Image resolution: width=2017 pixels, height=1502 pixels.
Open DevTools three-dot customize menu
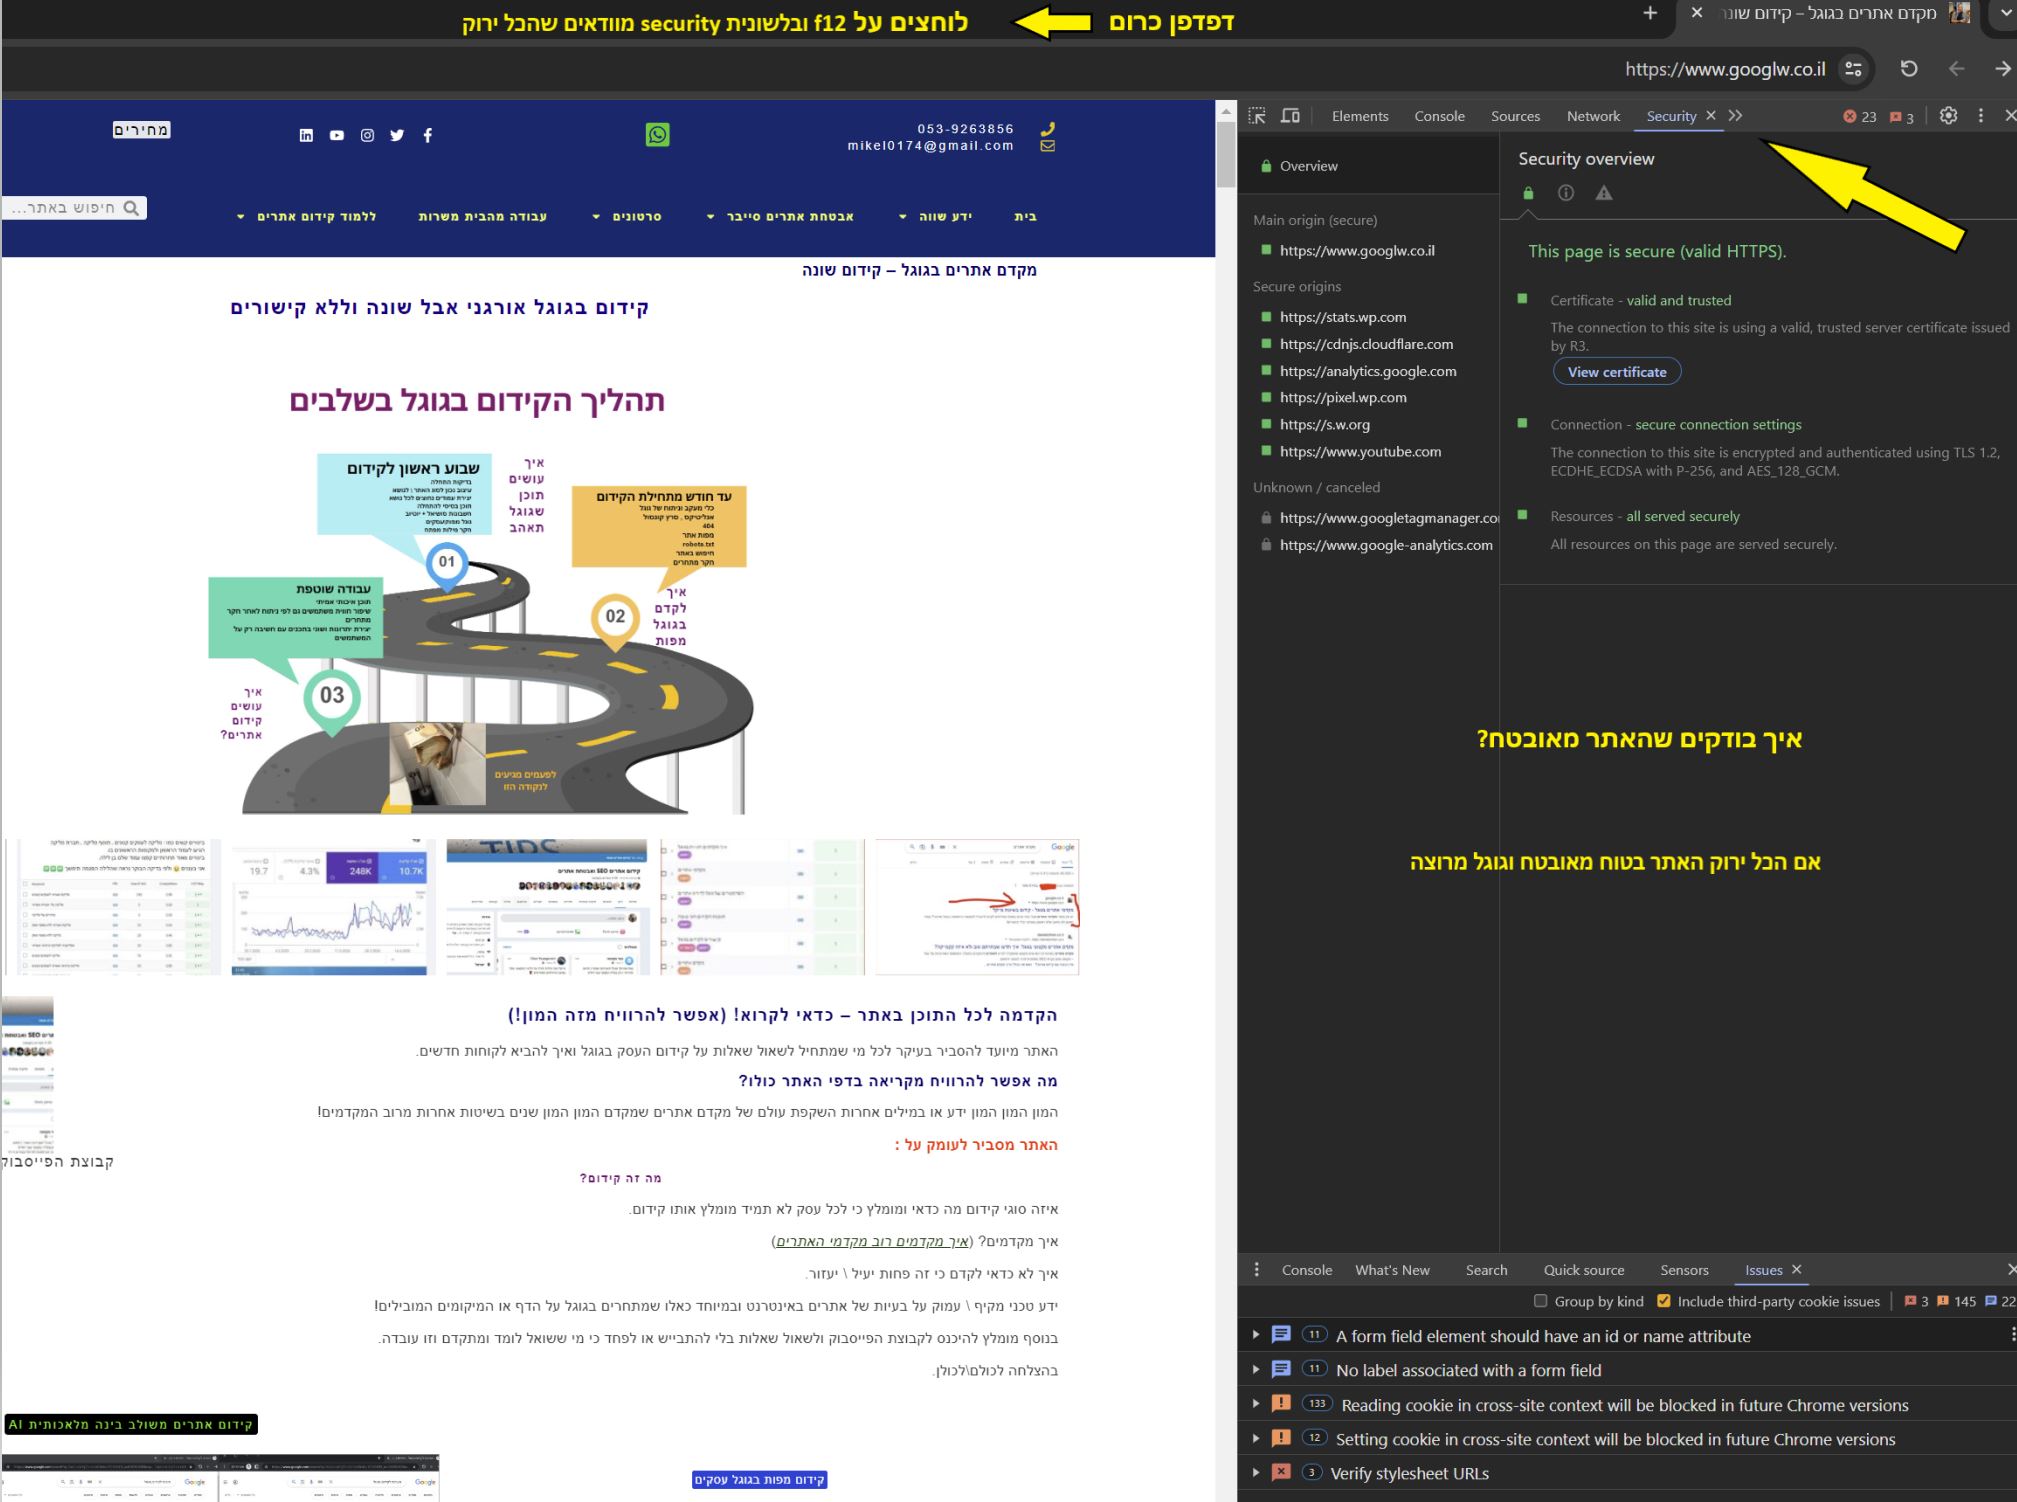pyautogui.click(x=1981, y=115)
